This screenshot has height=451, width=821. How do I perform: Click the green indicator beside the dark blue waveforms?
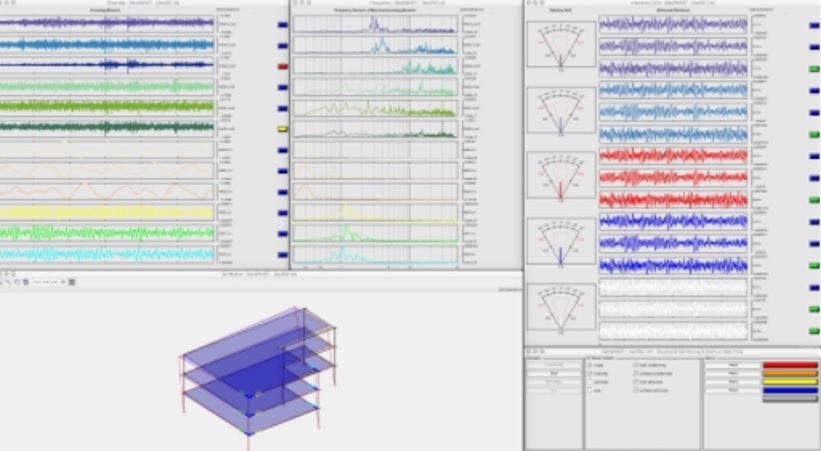point(813,265)
